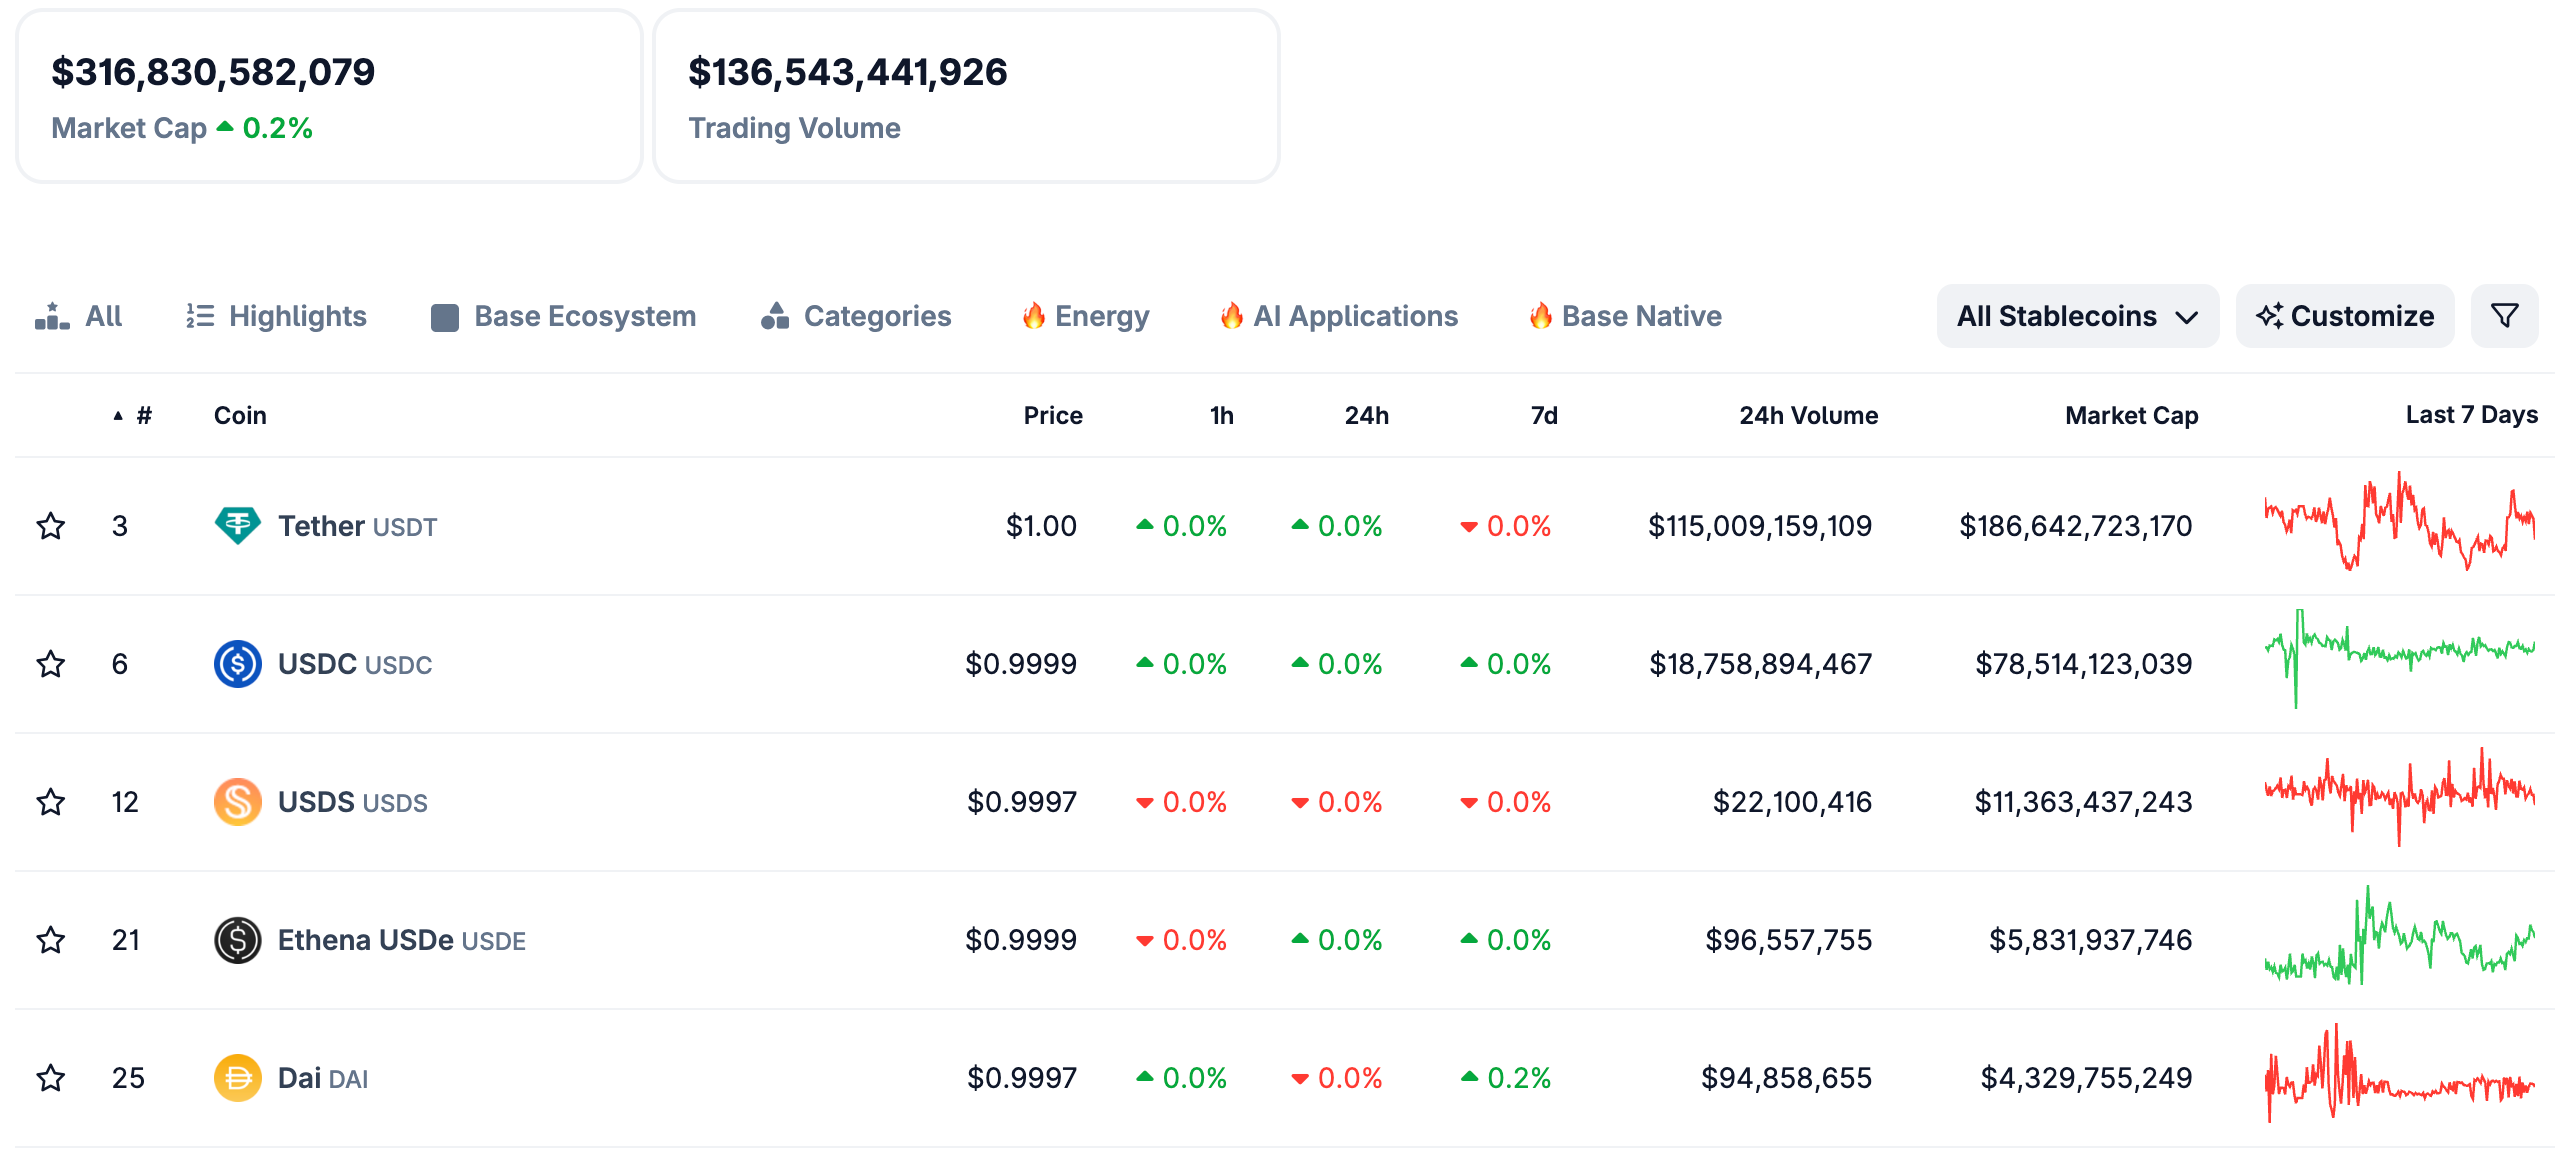Toggle the favorite star for Dai
Viewport: 2572px width, 1152px height.
tap(51, 1077)
